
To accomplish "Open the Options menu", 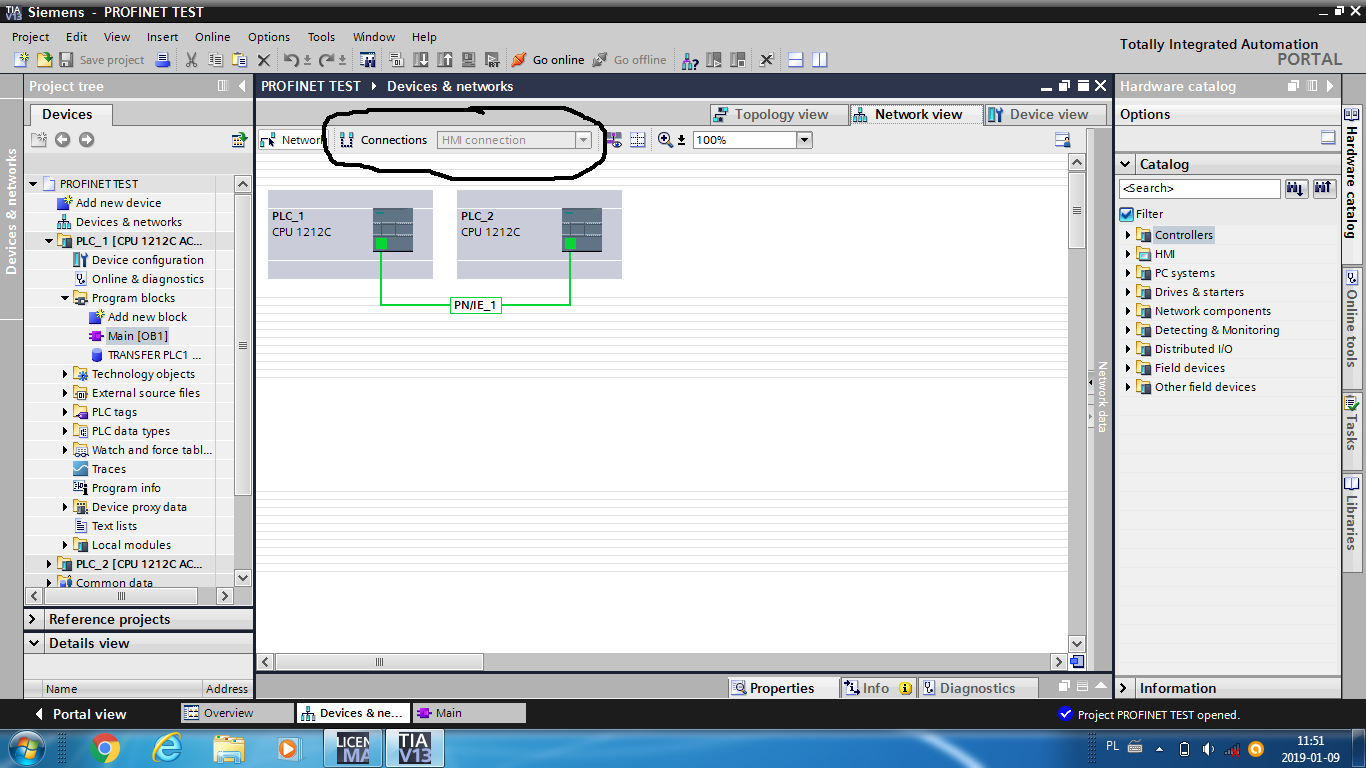I will (269, 37).
